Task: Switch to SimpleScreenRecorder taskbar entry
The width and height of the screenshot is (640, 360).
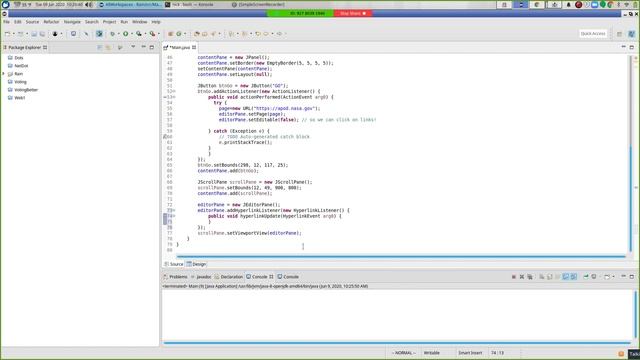Action: (x=258, y=4)
